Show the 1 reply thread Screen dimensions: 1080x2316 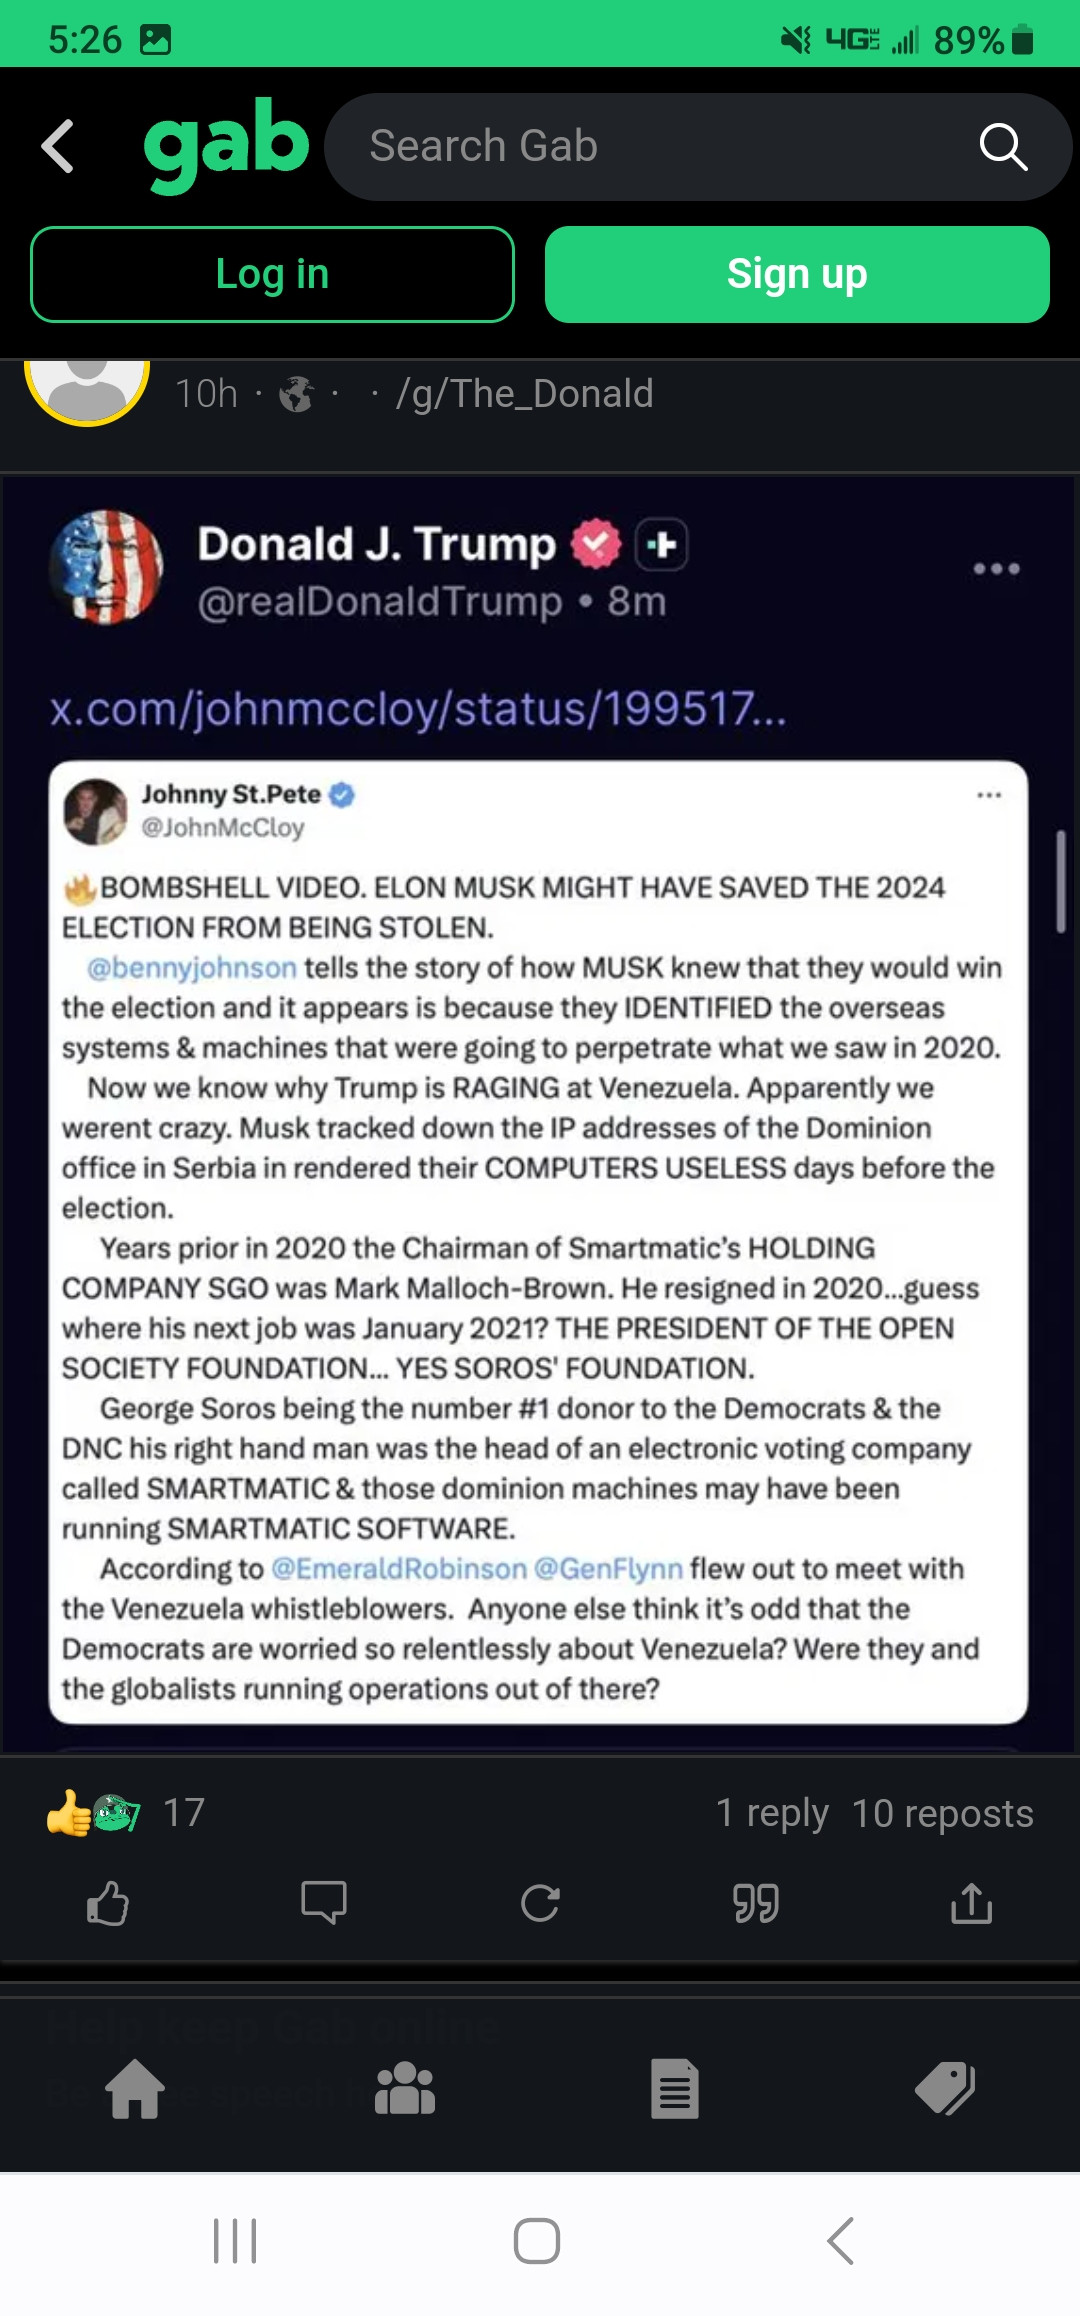tap(772, 1813)
